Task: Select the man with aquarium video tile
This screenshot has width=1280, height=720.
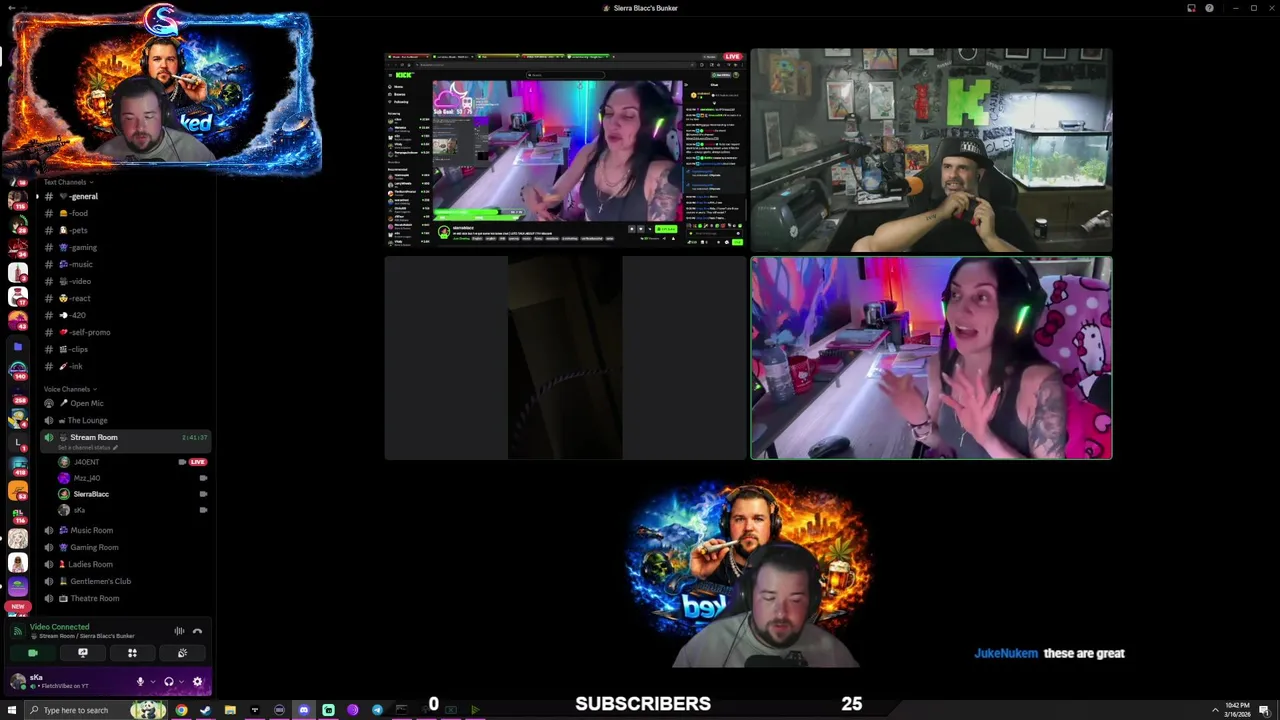Action: [931, 150]
